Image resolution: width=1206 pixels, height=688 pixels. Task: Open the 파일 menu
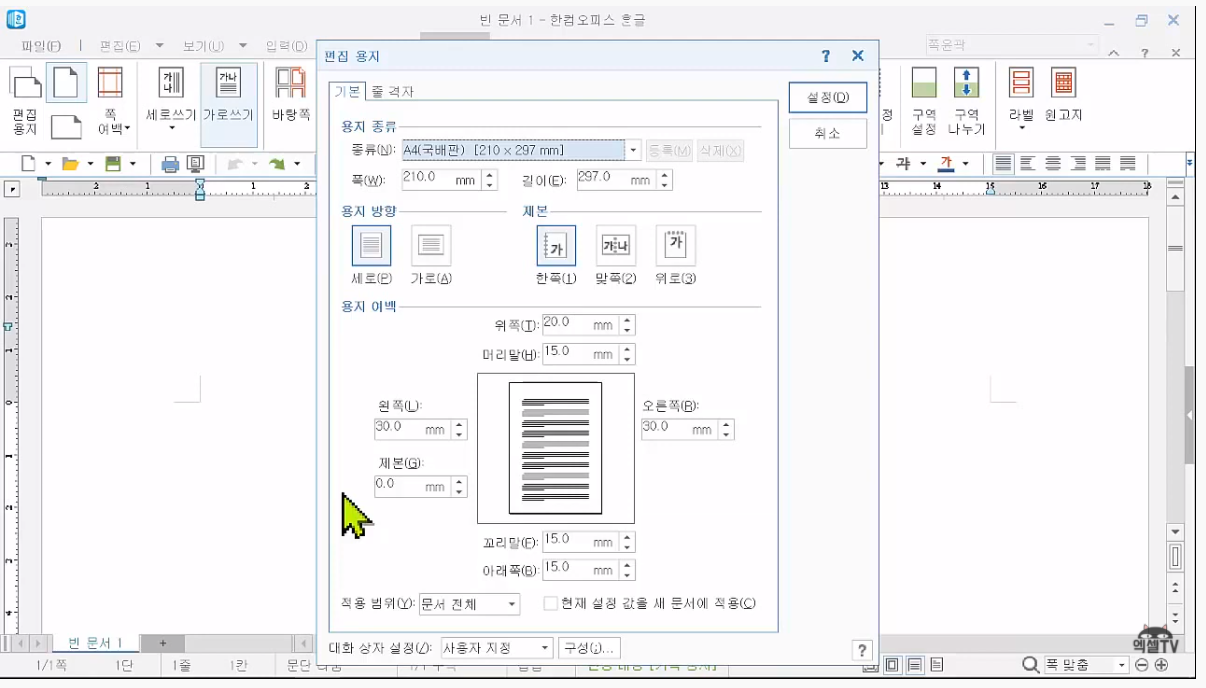41,46
